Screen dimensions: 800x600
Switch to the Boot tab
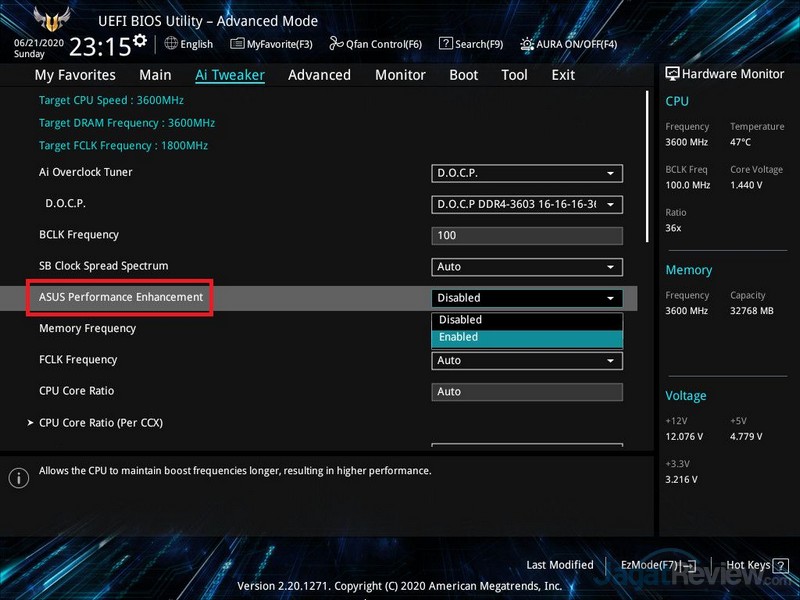[x=463, y=75]
